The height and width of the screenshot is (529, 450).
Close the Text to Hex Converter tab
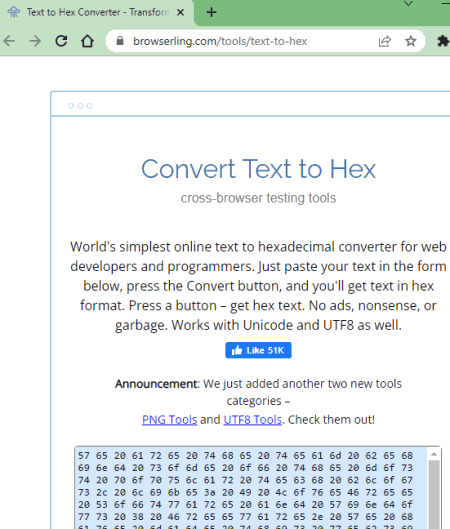pos(180,12)
